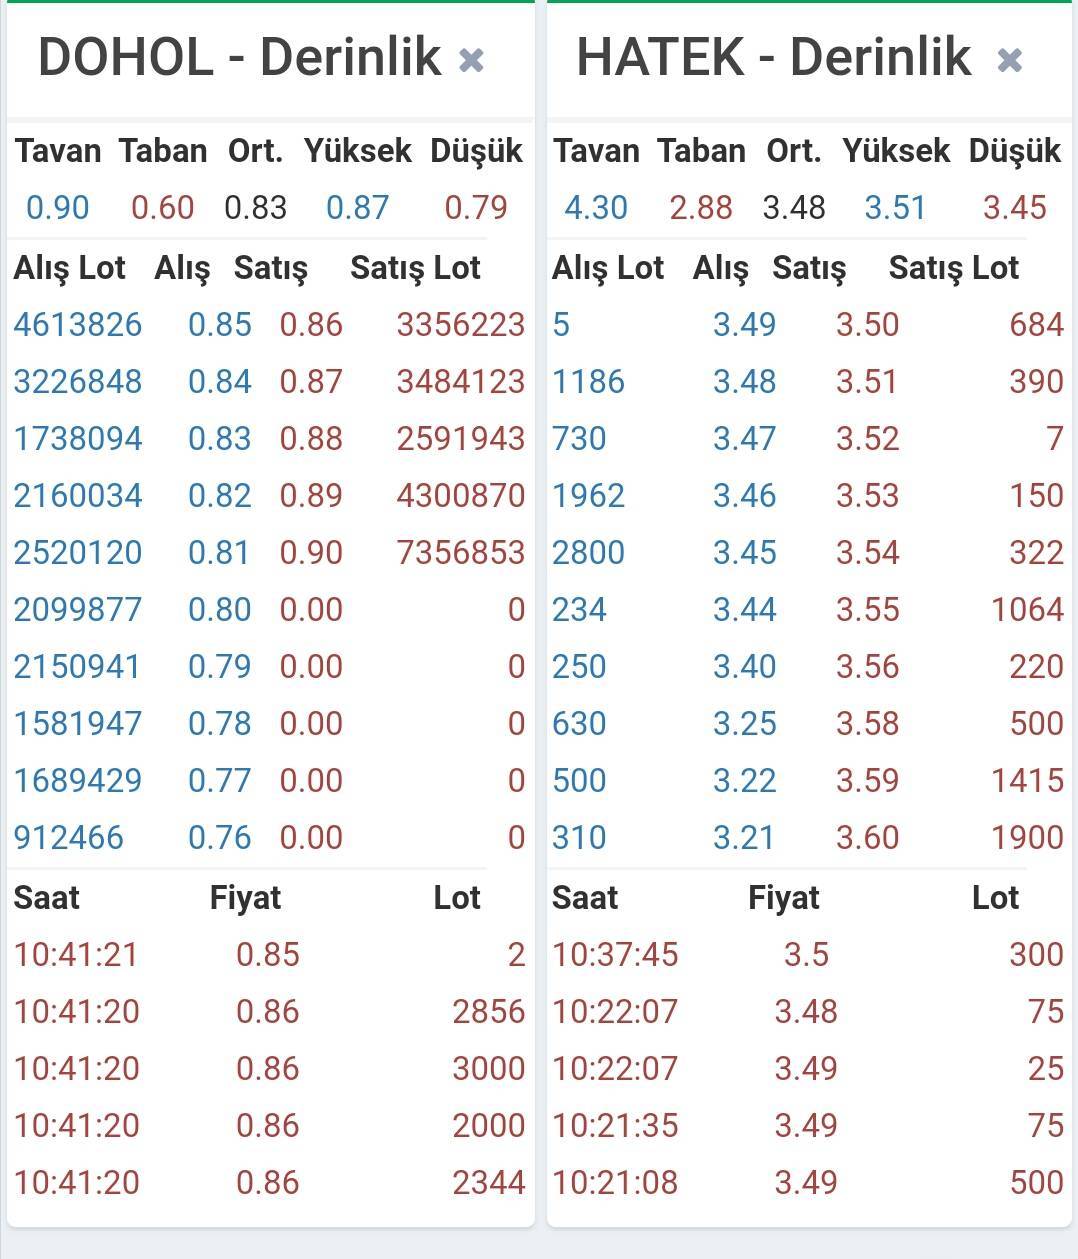Image resolution: width=1078 pixels, height=1259 pixels.
Task: Select HATEK best bid price 3.49
Action: (744, 325)
